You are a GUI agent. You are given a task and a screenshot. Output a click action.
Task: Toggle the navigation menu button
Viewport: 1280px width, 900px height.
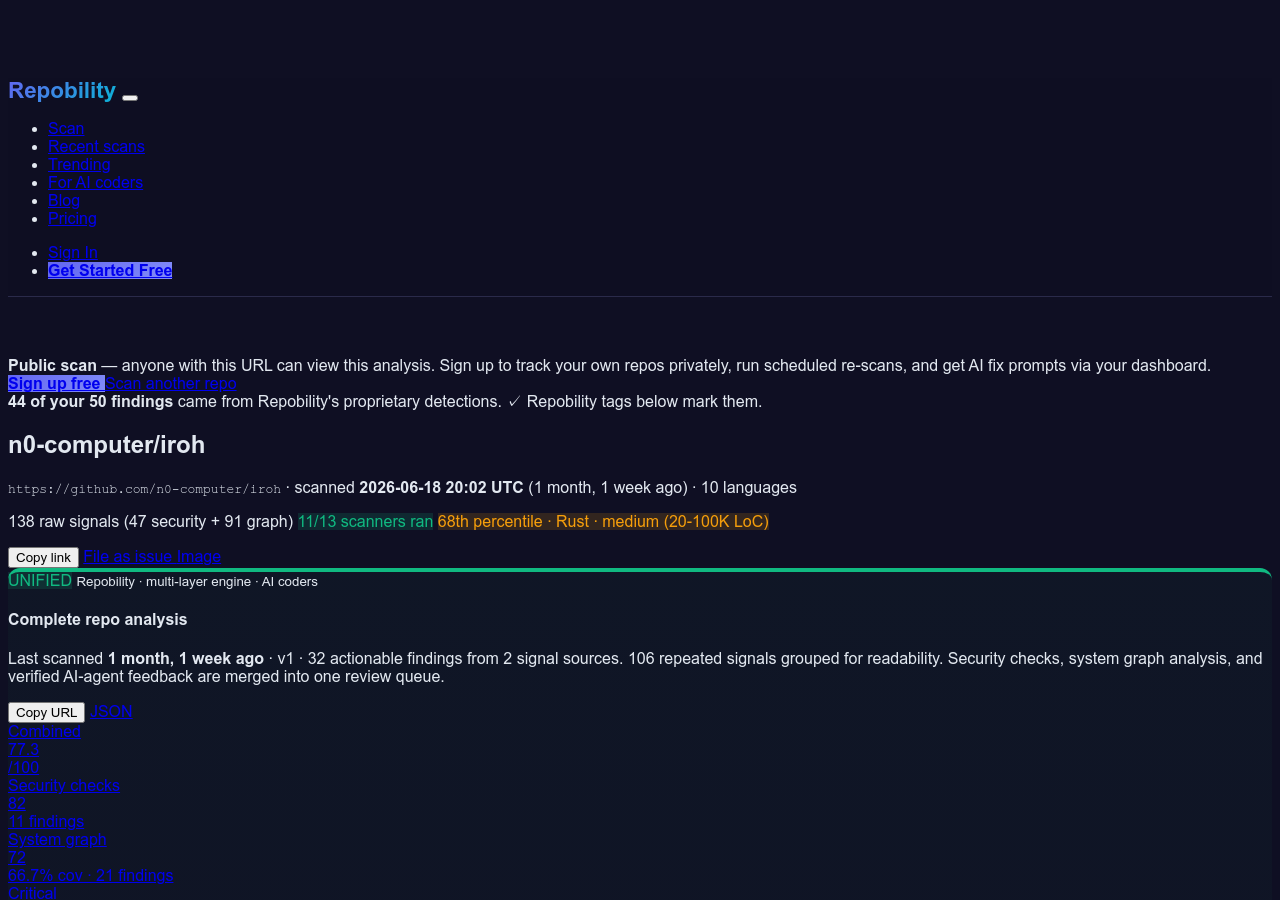click(x=130, y=97)
